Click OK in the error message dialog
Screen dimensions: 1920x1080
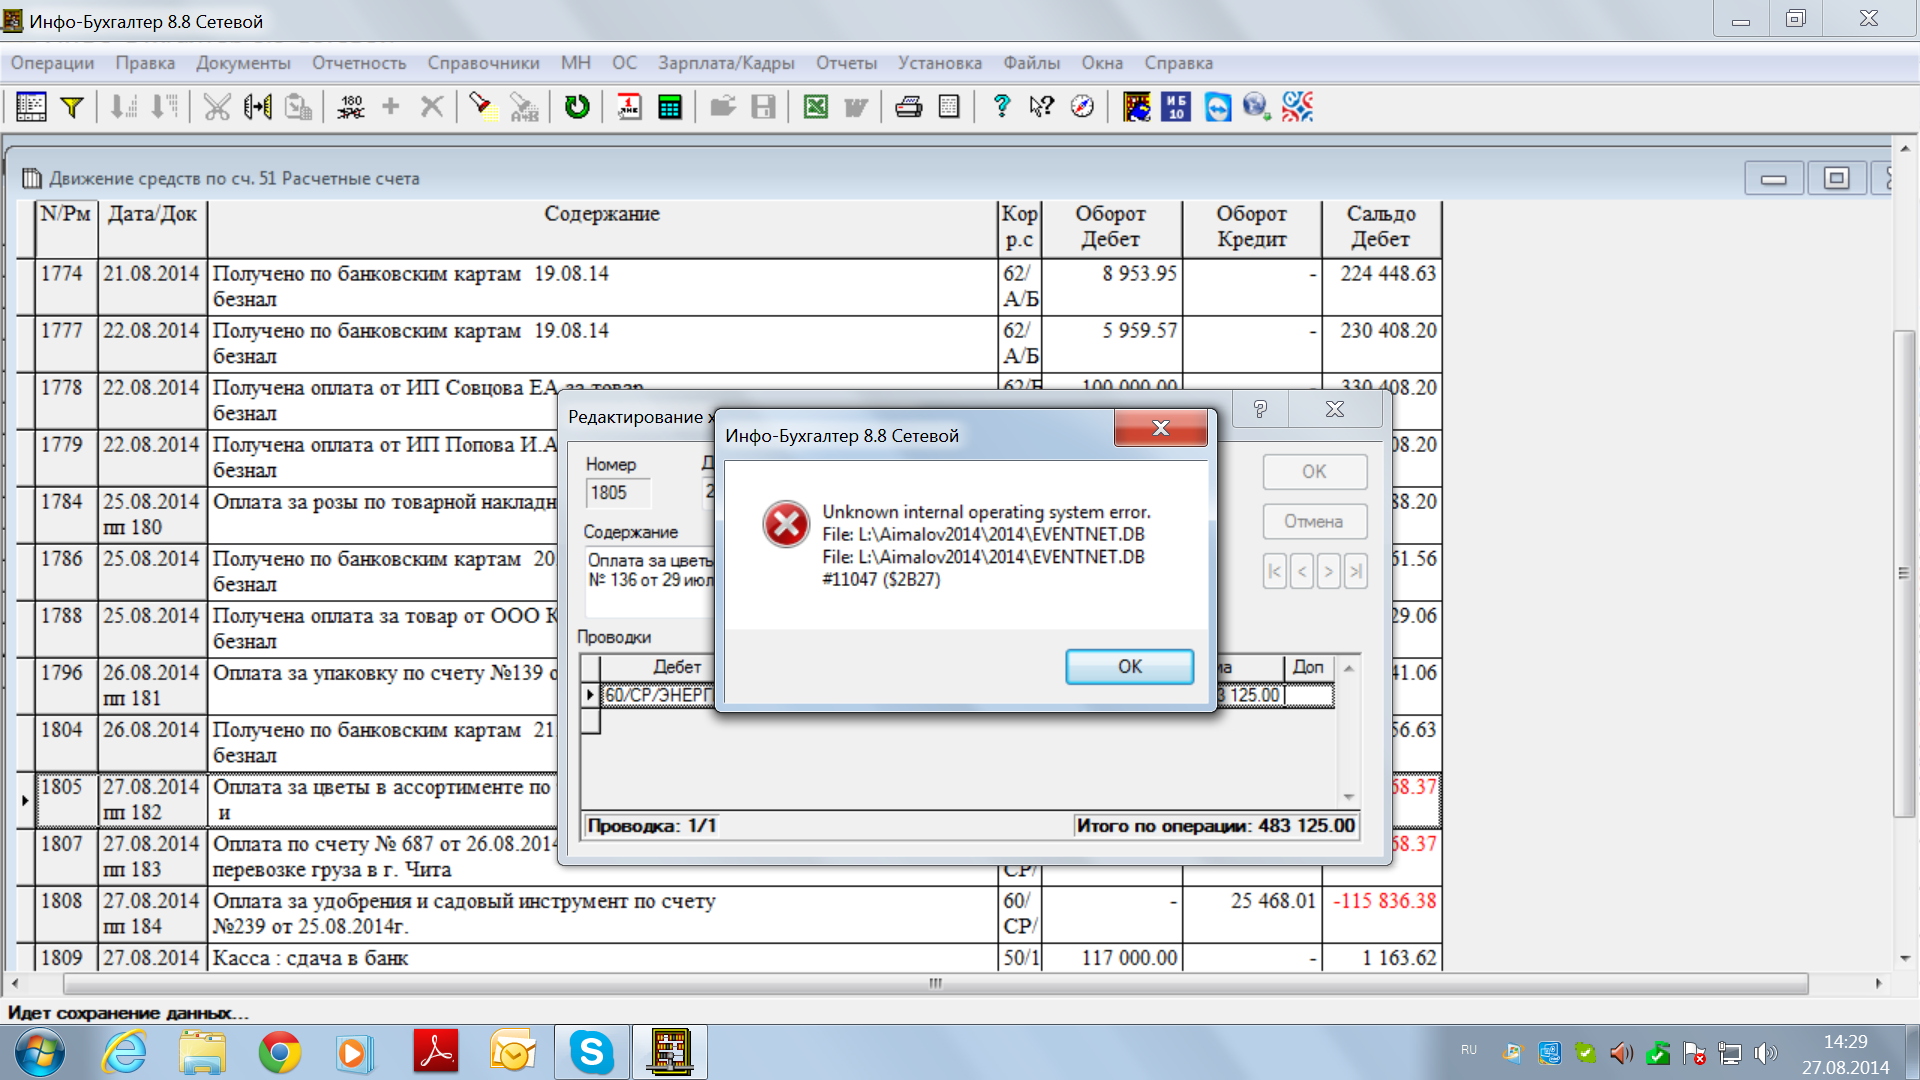(1129, 667)
